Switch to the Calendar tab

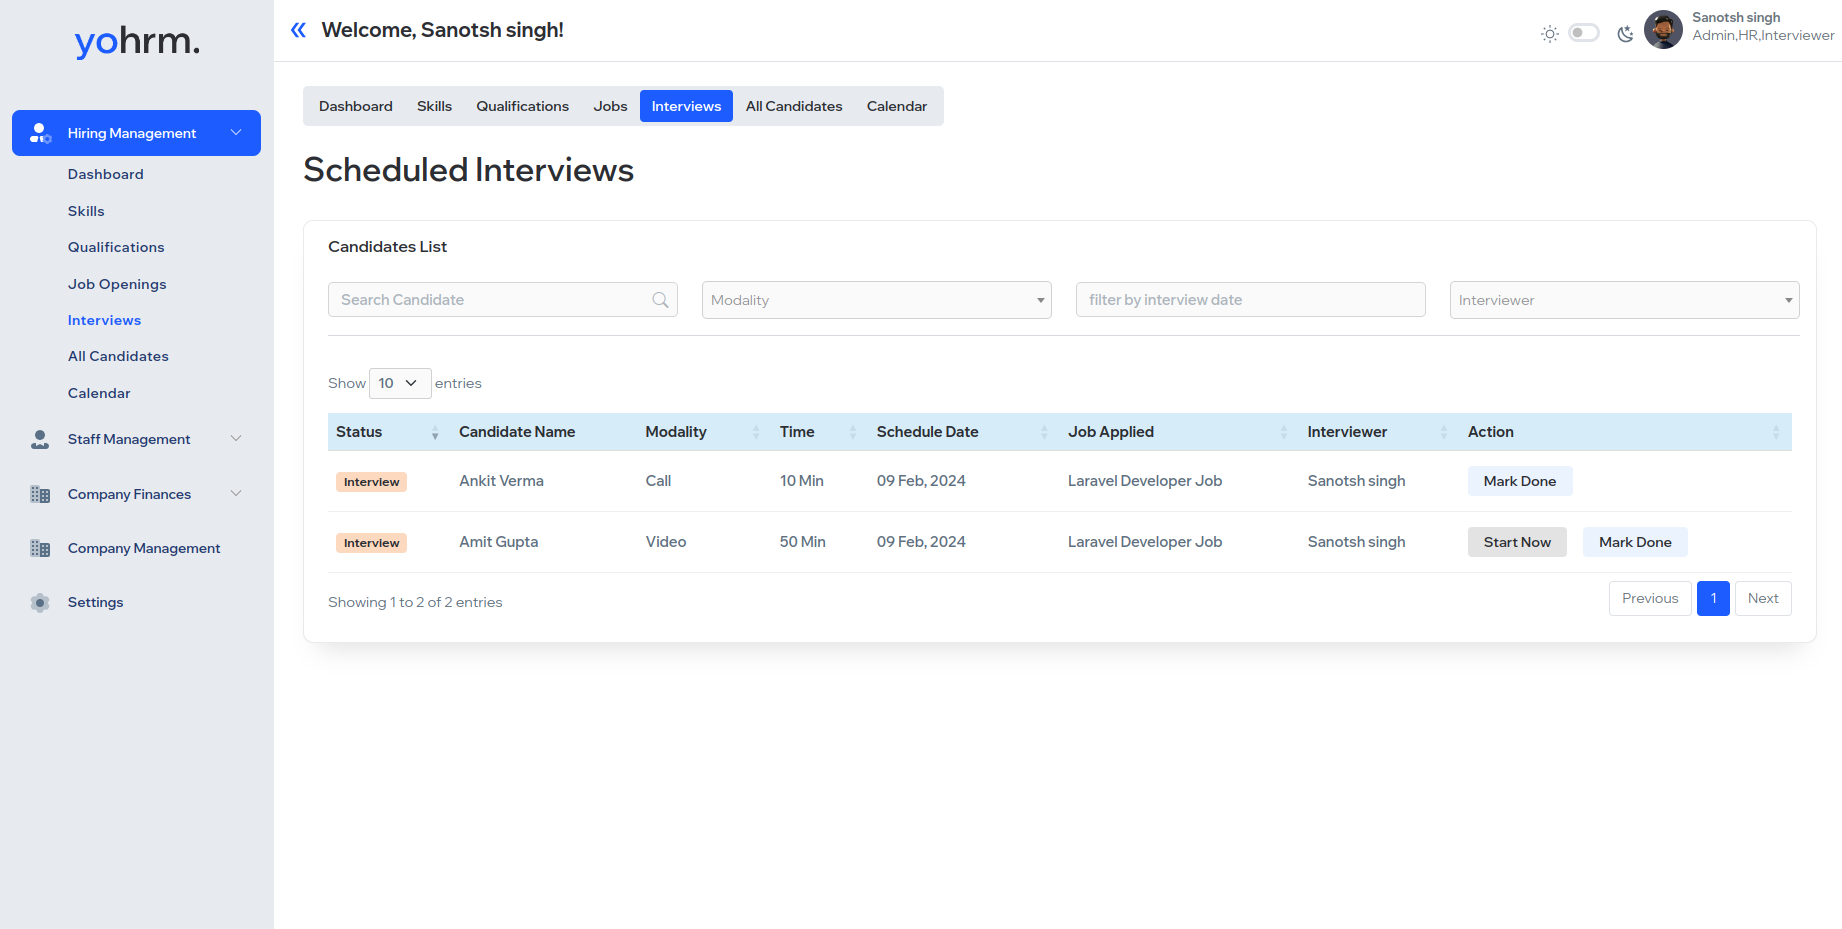(x=897, y=106)
